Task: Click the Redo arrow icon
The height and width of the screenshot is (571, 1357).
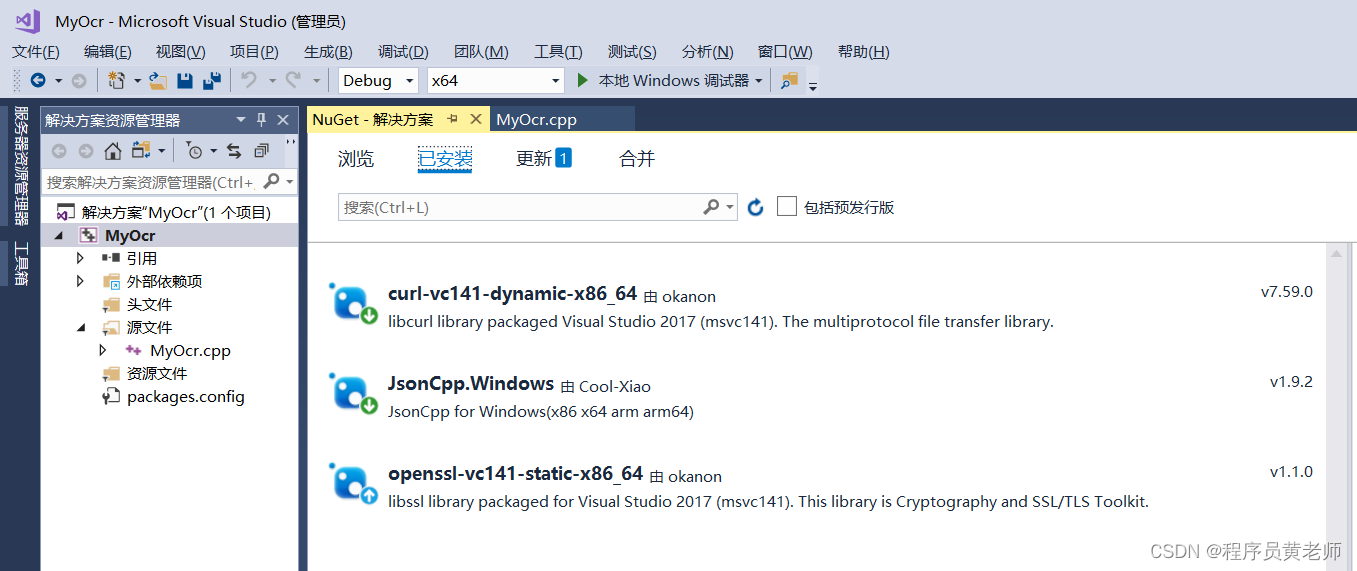Action: coord(293,80)
